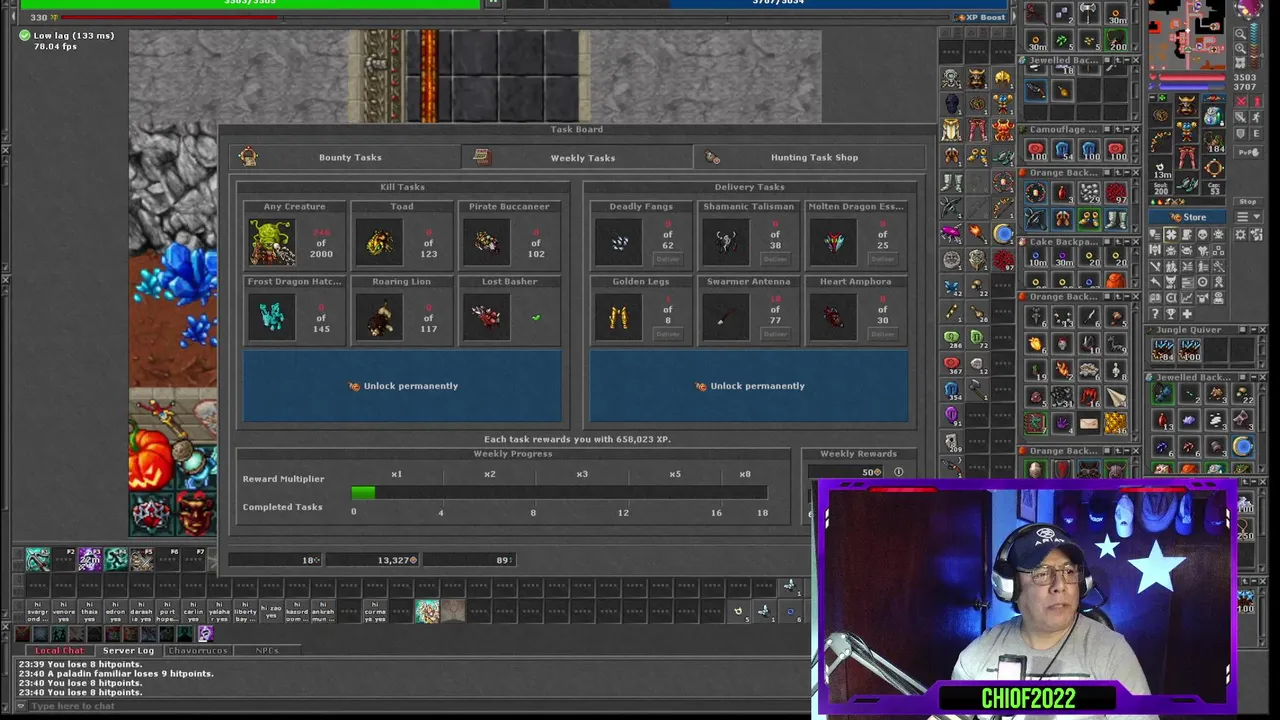
Task: Toggle the PvP mode button
Action: pyautogui.click(x=1248, y=152)
